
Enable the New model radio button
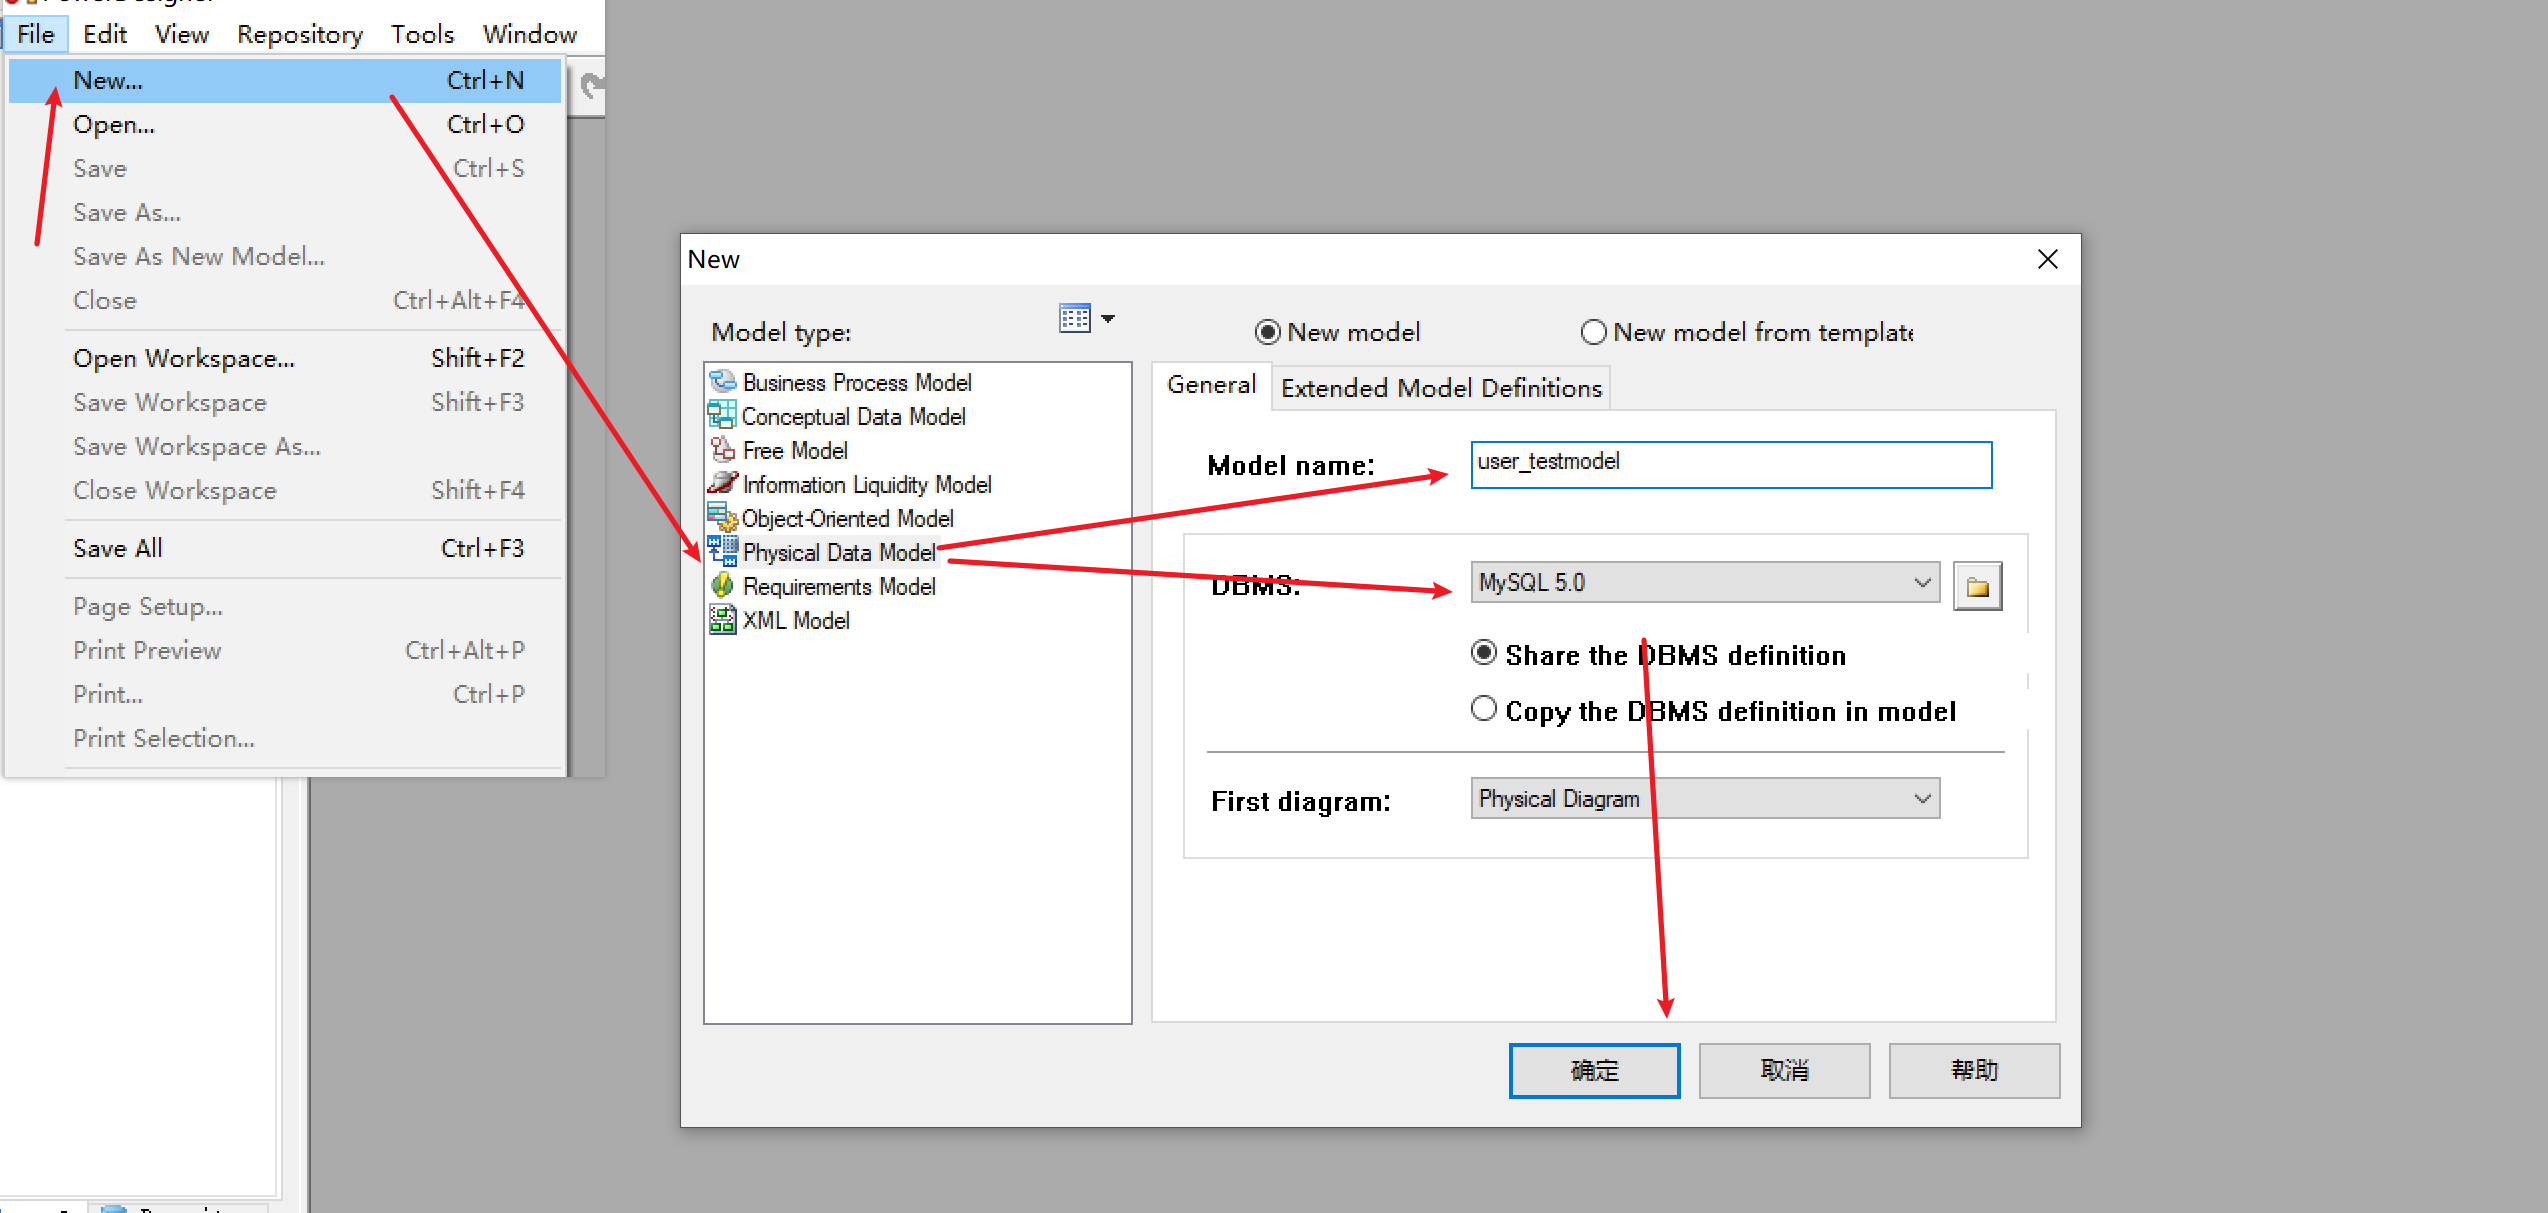[x=1267, y=331]
